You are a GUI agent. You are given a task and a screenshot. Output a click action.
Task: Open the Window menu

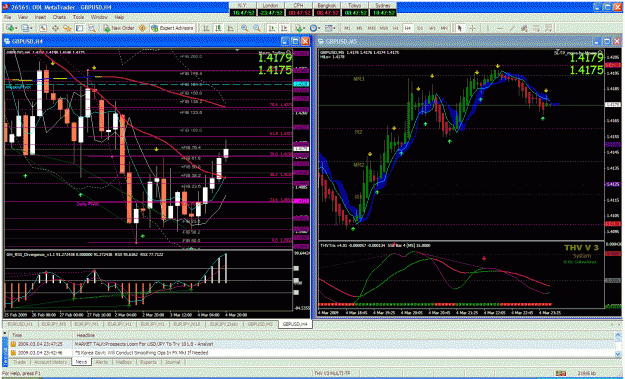pos(99,17)
